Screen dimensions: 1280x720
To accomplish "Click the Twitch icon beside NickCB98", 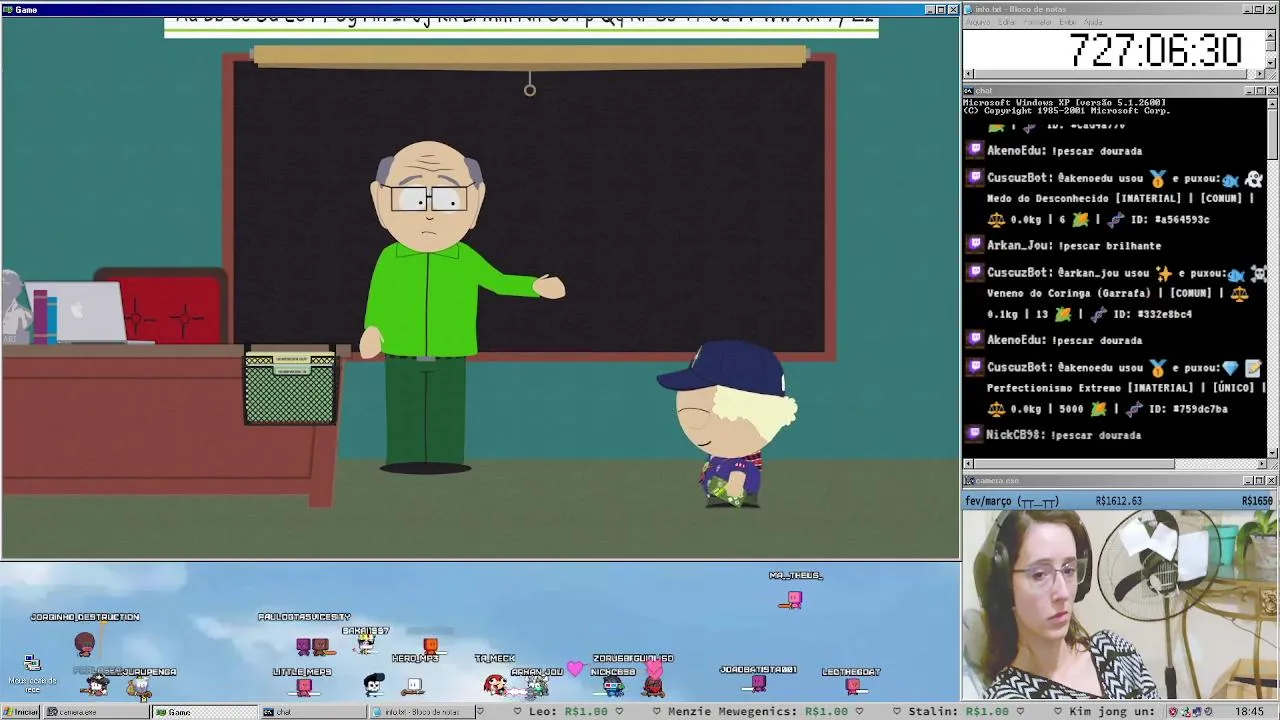I will [x=974, y=434].
